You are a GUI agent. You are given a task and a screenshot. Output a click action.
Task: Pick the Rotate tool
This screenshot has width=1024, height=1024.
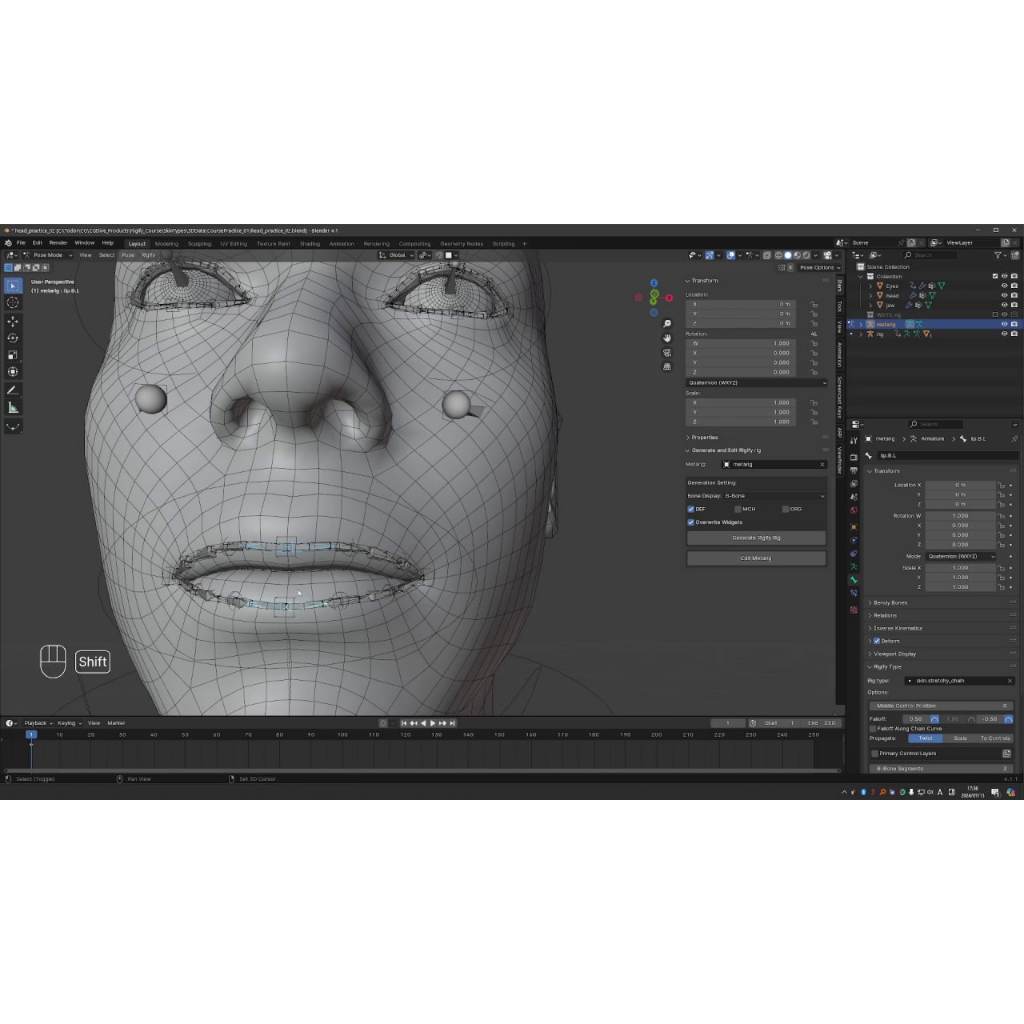(x=13, y=338)
